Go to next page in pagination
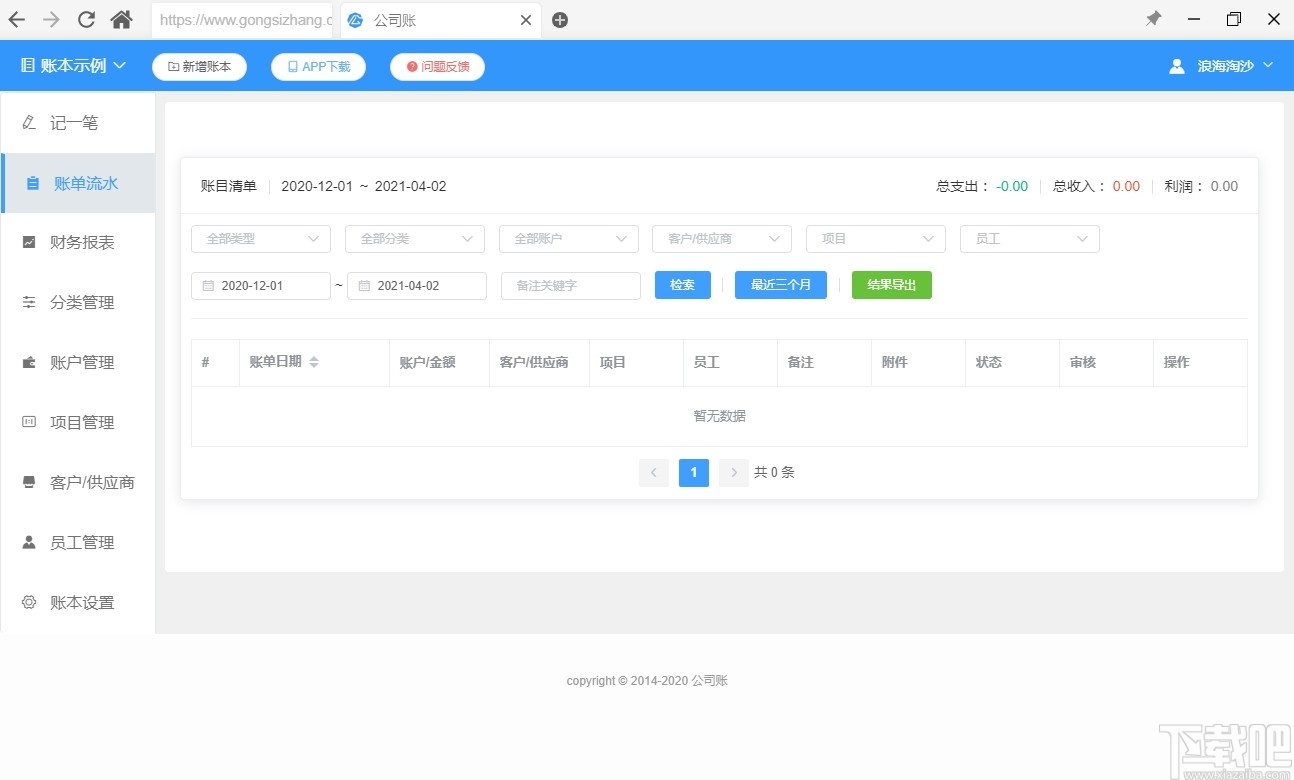The height and width of the screenshot is (780, 1294). tap(734, 473)
